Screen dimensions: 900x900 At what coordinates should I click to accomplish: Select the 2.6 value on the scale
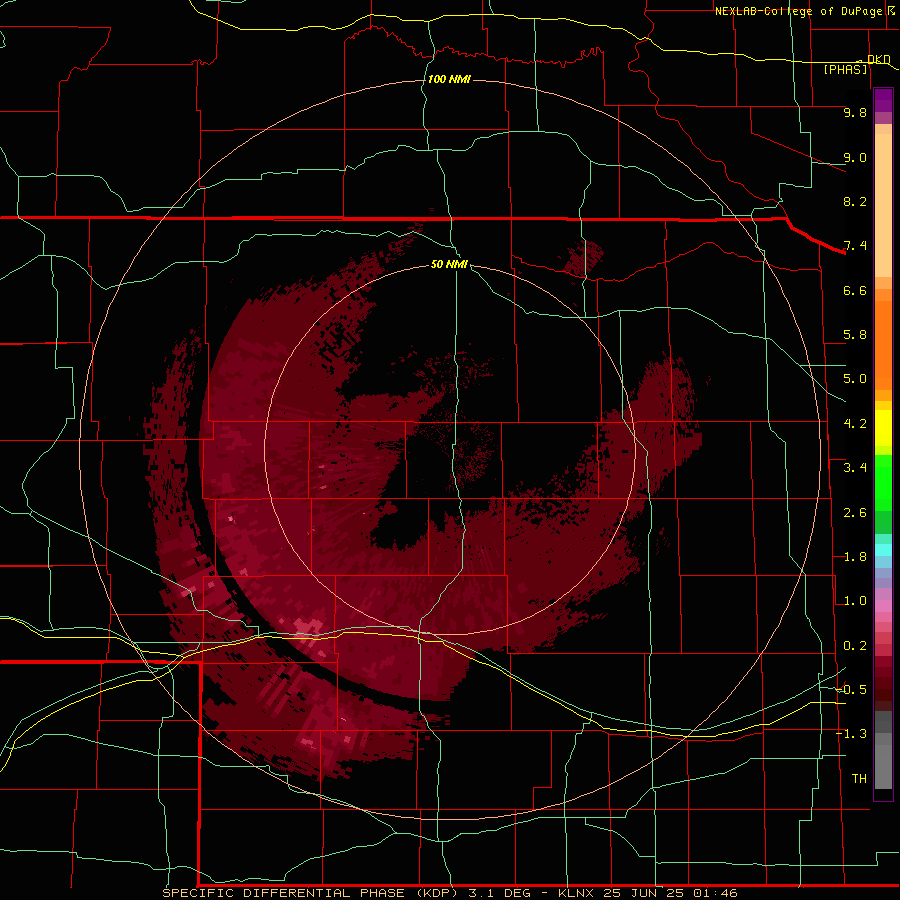(x=855, y=513)
